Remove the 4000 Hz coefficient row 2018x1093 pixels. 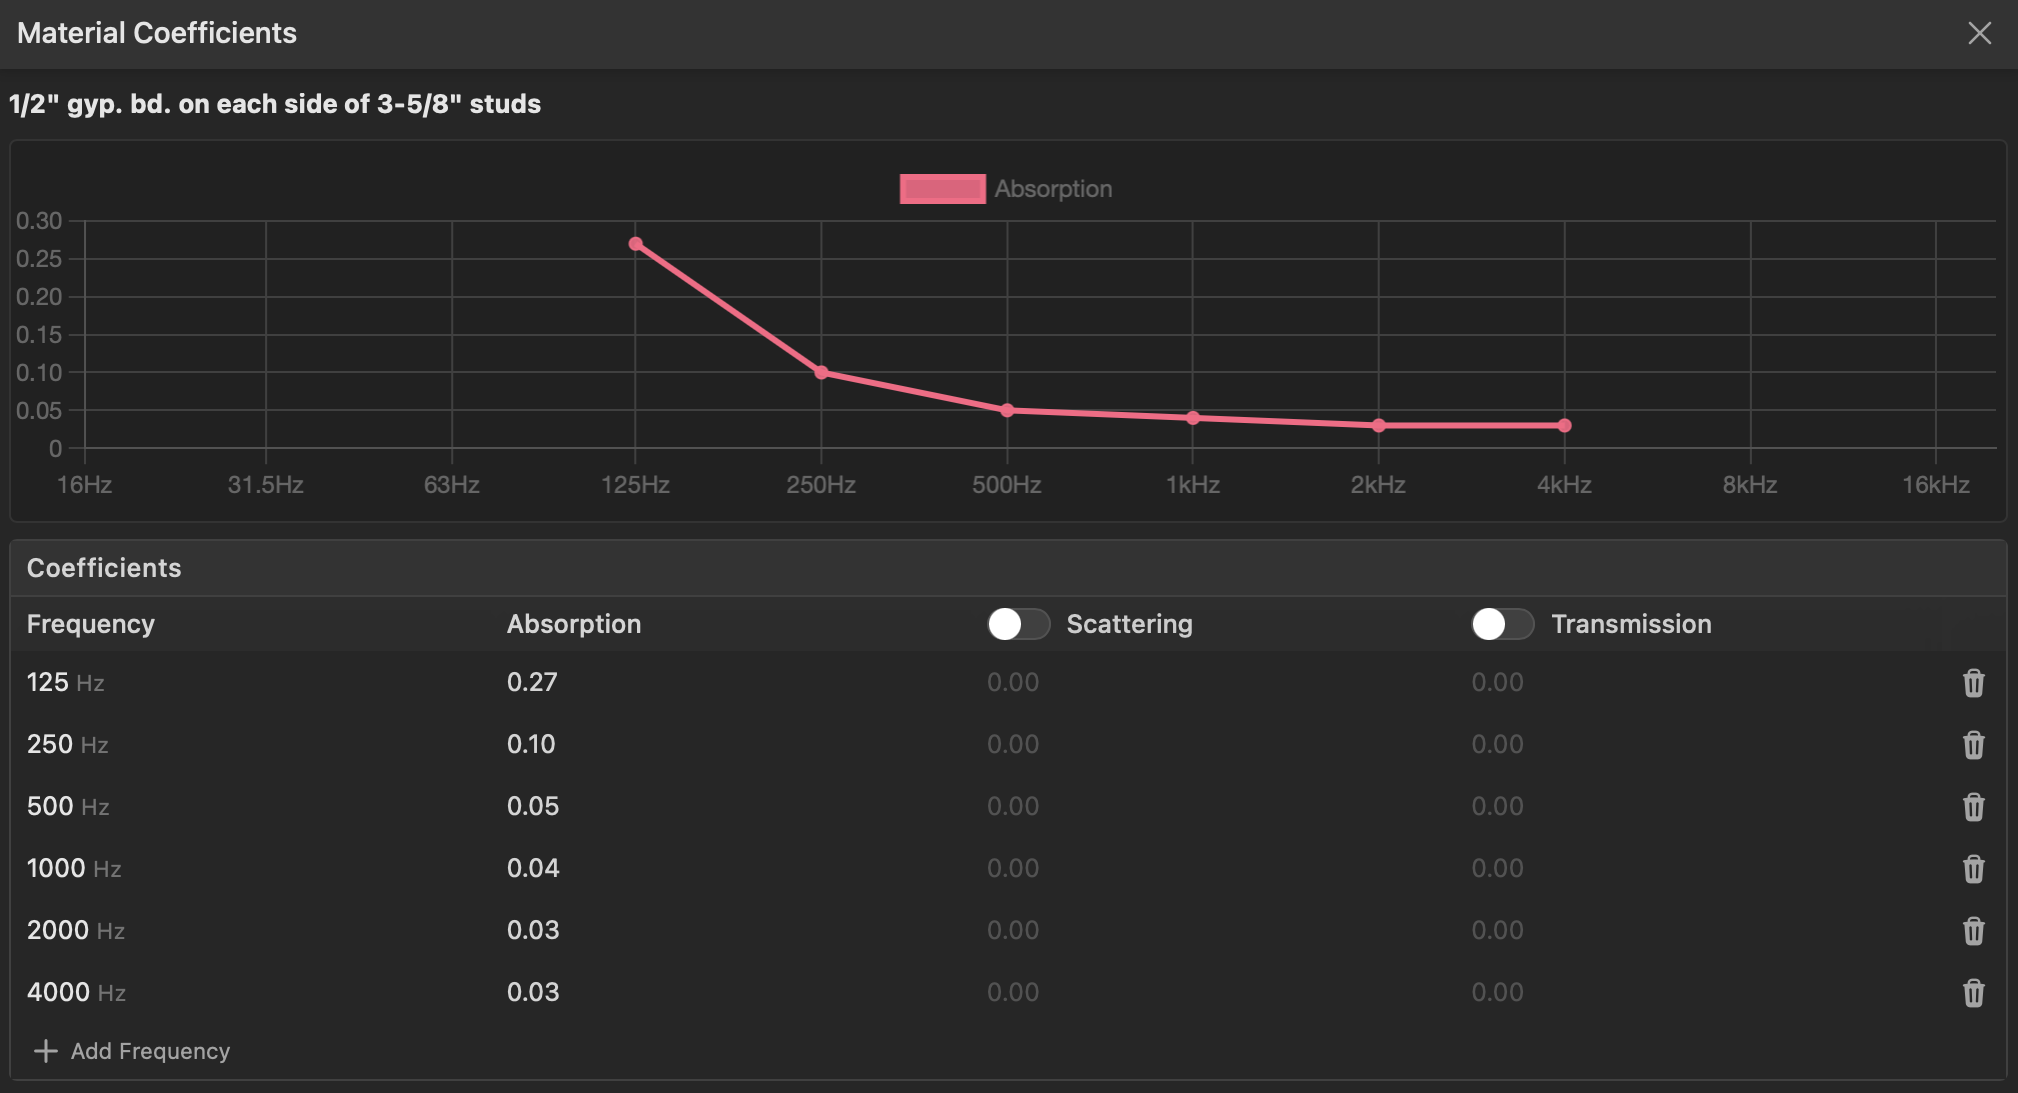(1973, 993)
